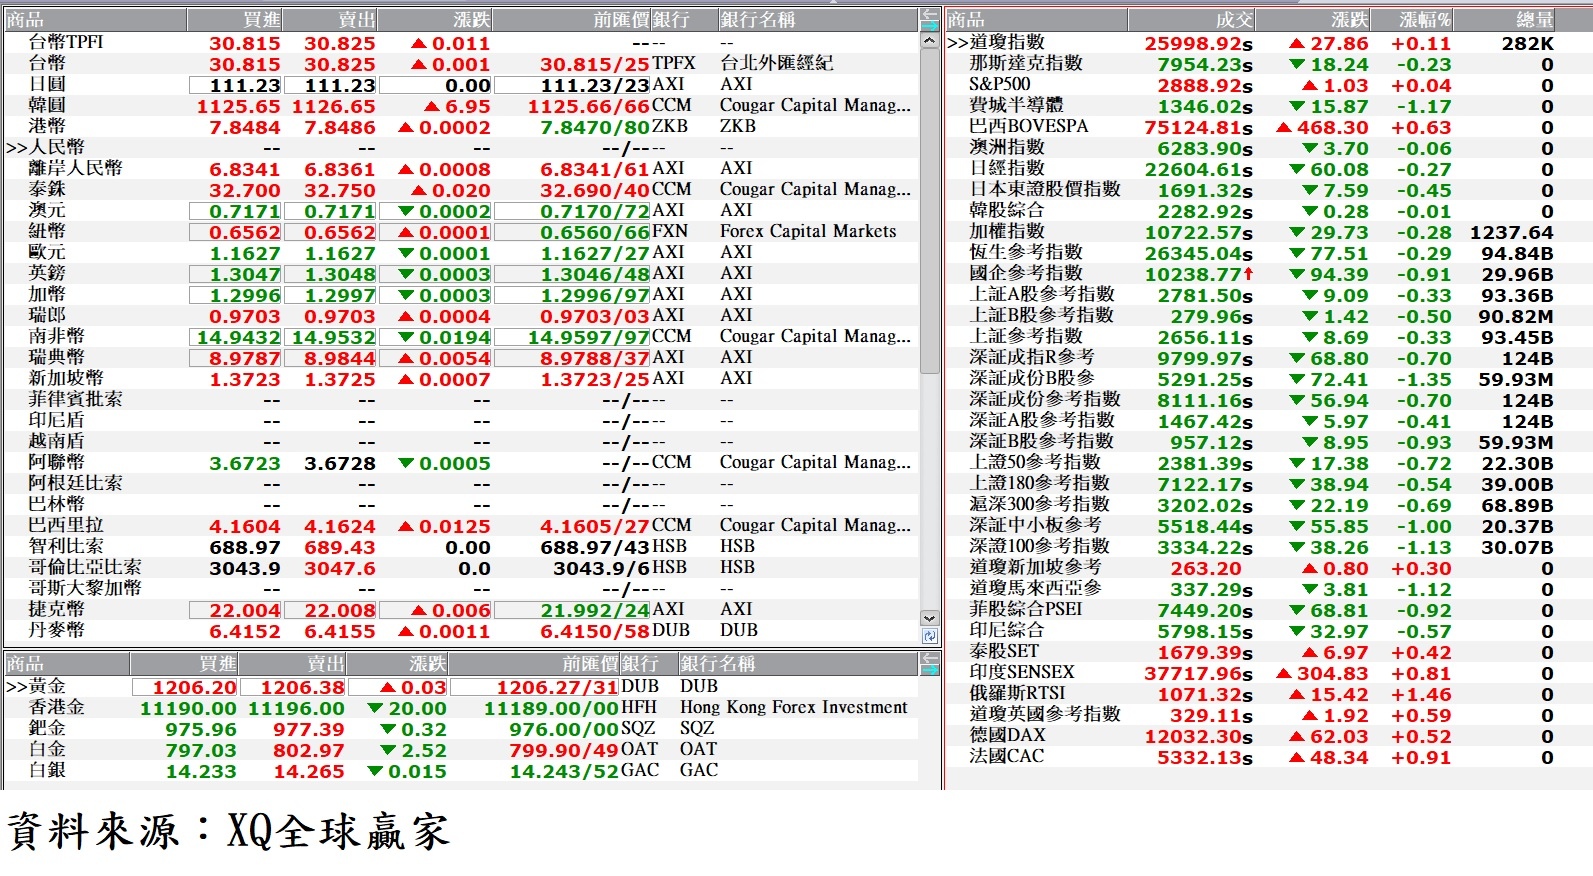
Task: Click the forex list scroll-down arrow
Action: click(x=929, y=619)
